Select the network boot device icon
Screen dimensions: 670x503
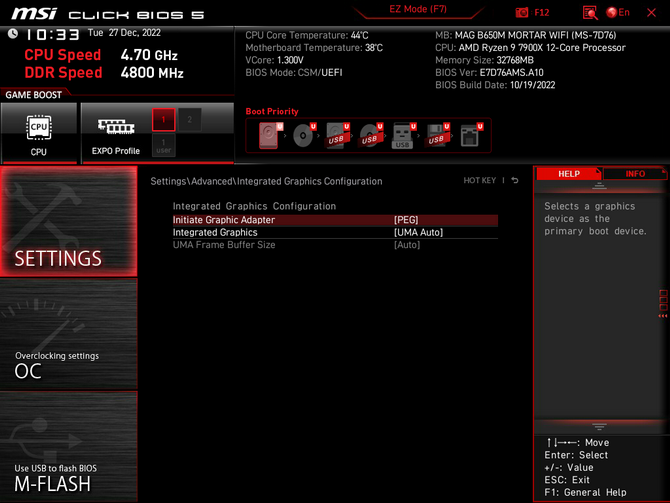[470, 135]
